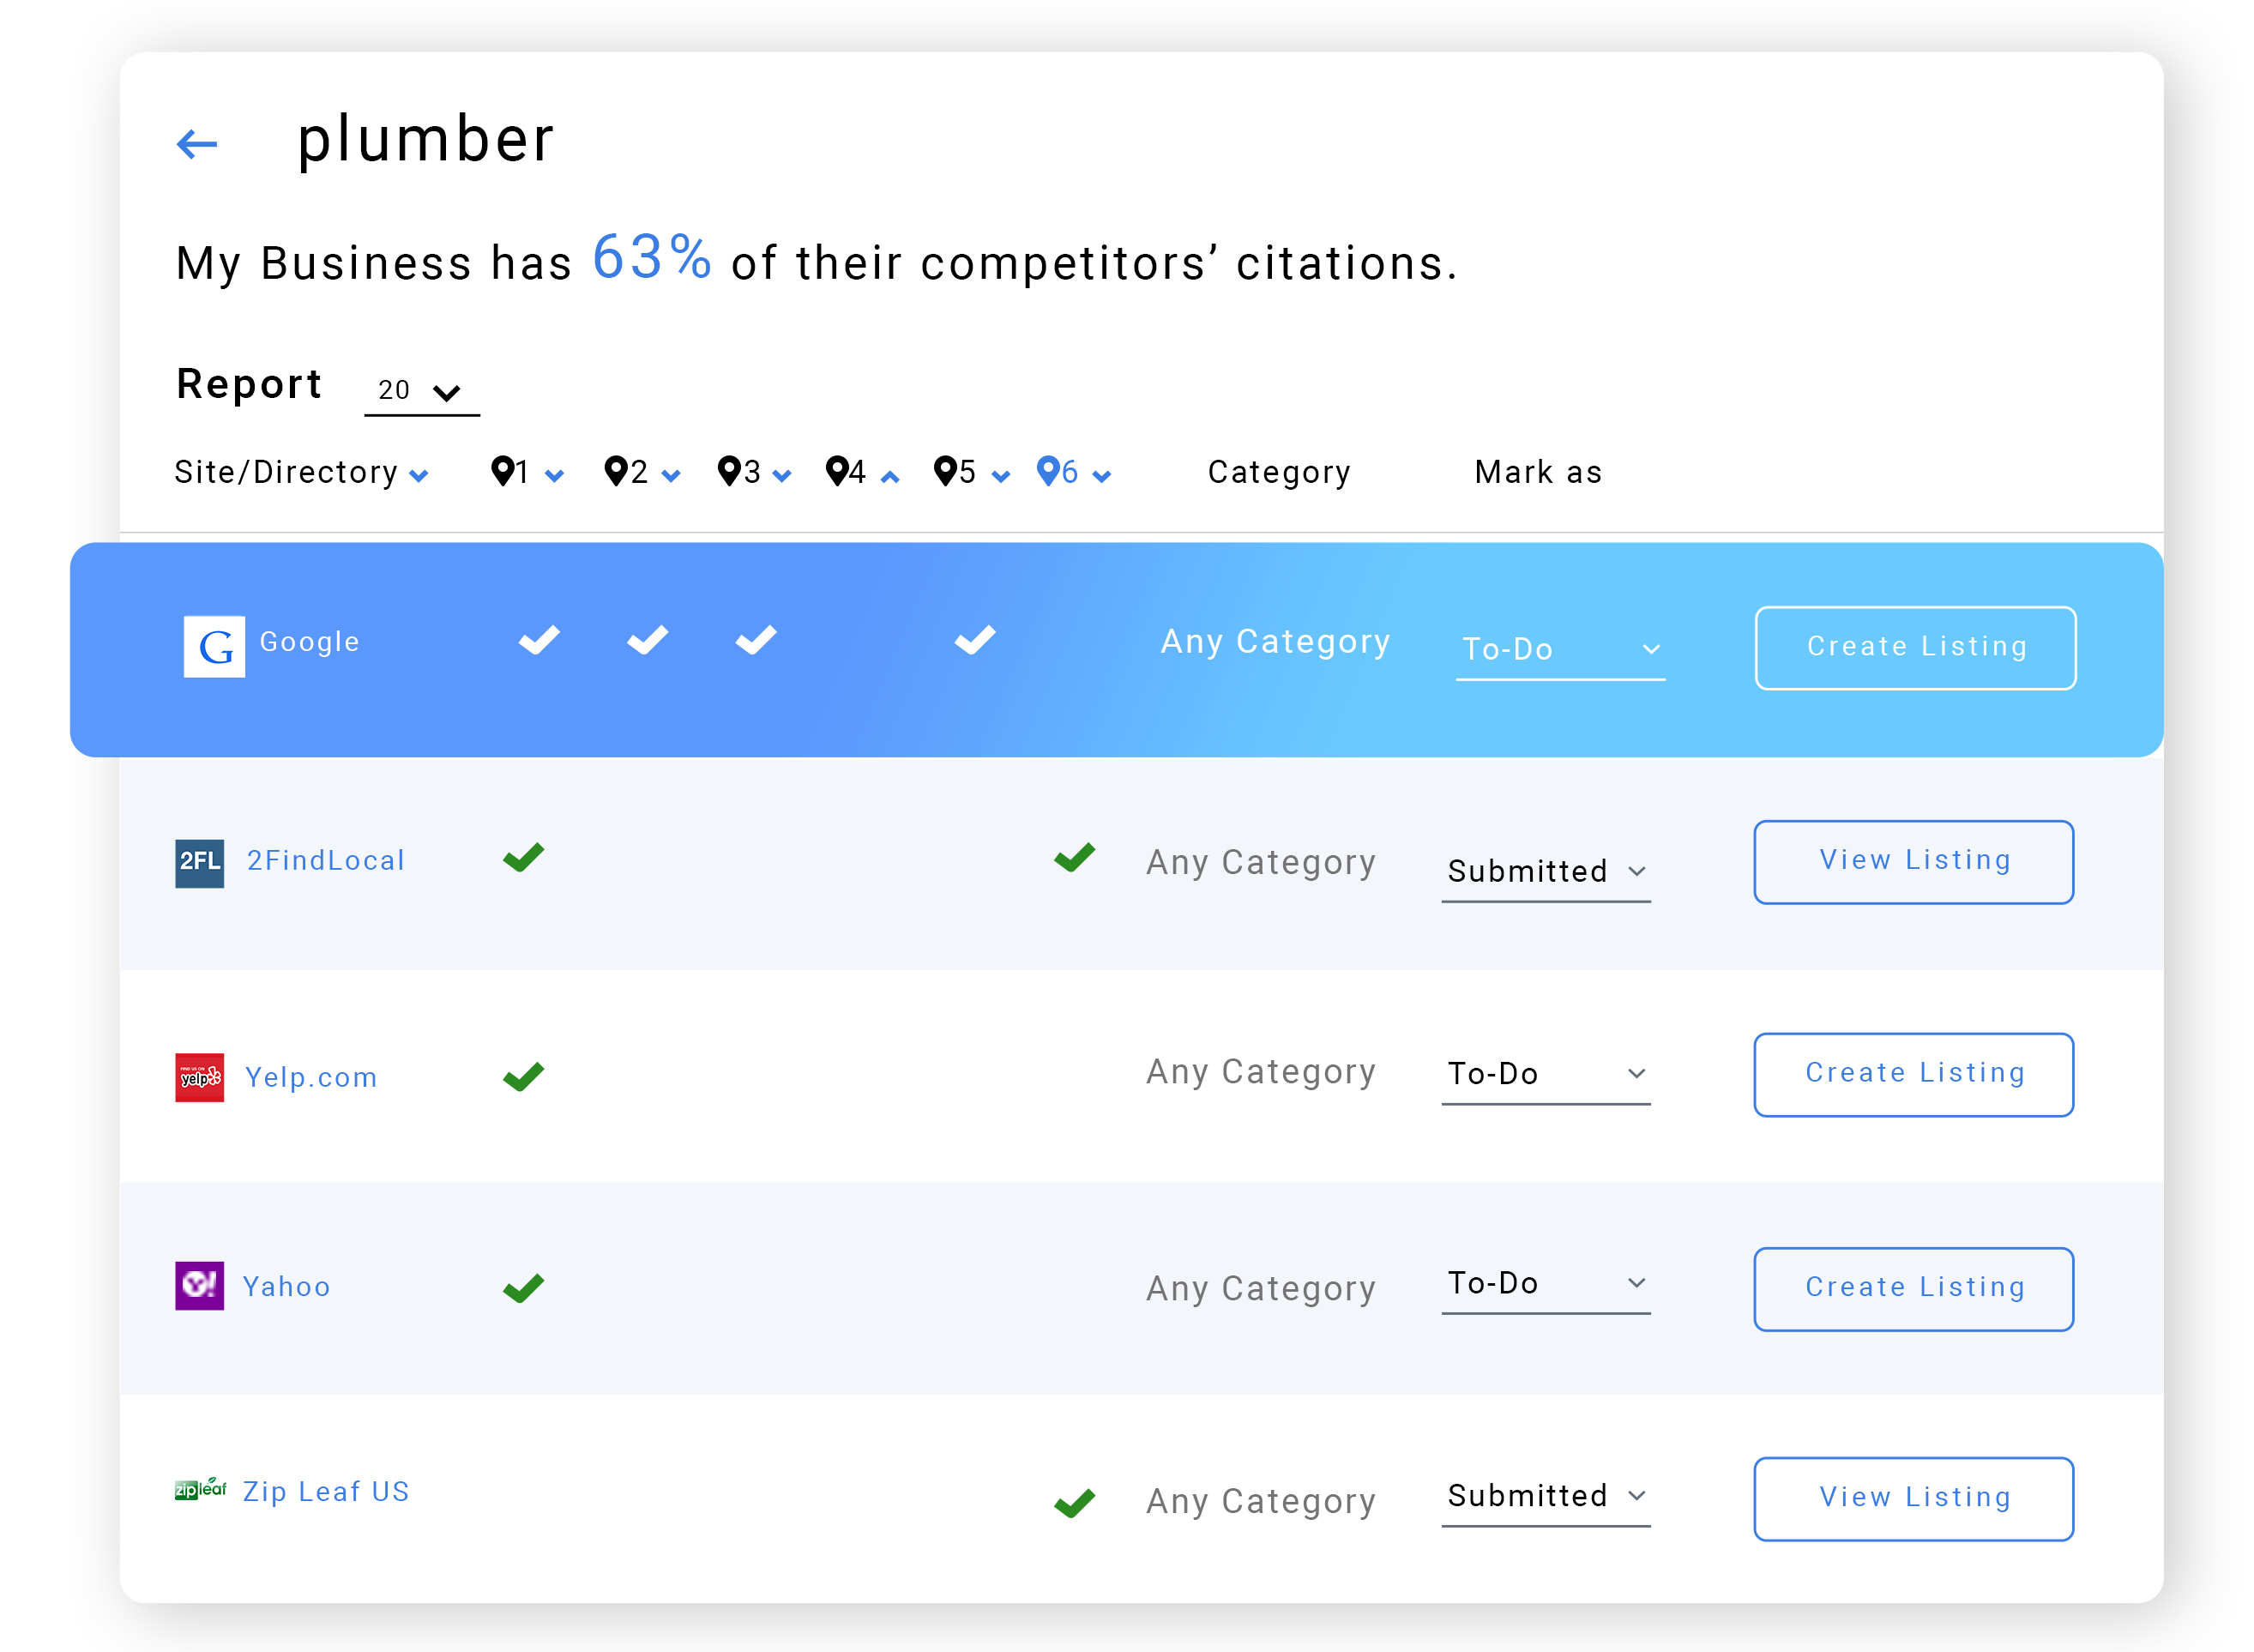Click the Google site directory icon

(x=215, y=642)
